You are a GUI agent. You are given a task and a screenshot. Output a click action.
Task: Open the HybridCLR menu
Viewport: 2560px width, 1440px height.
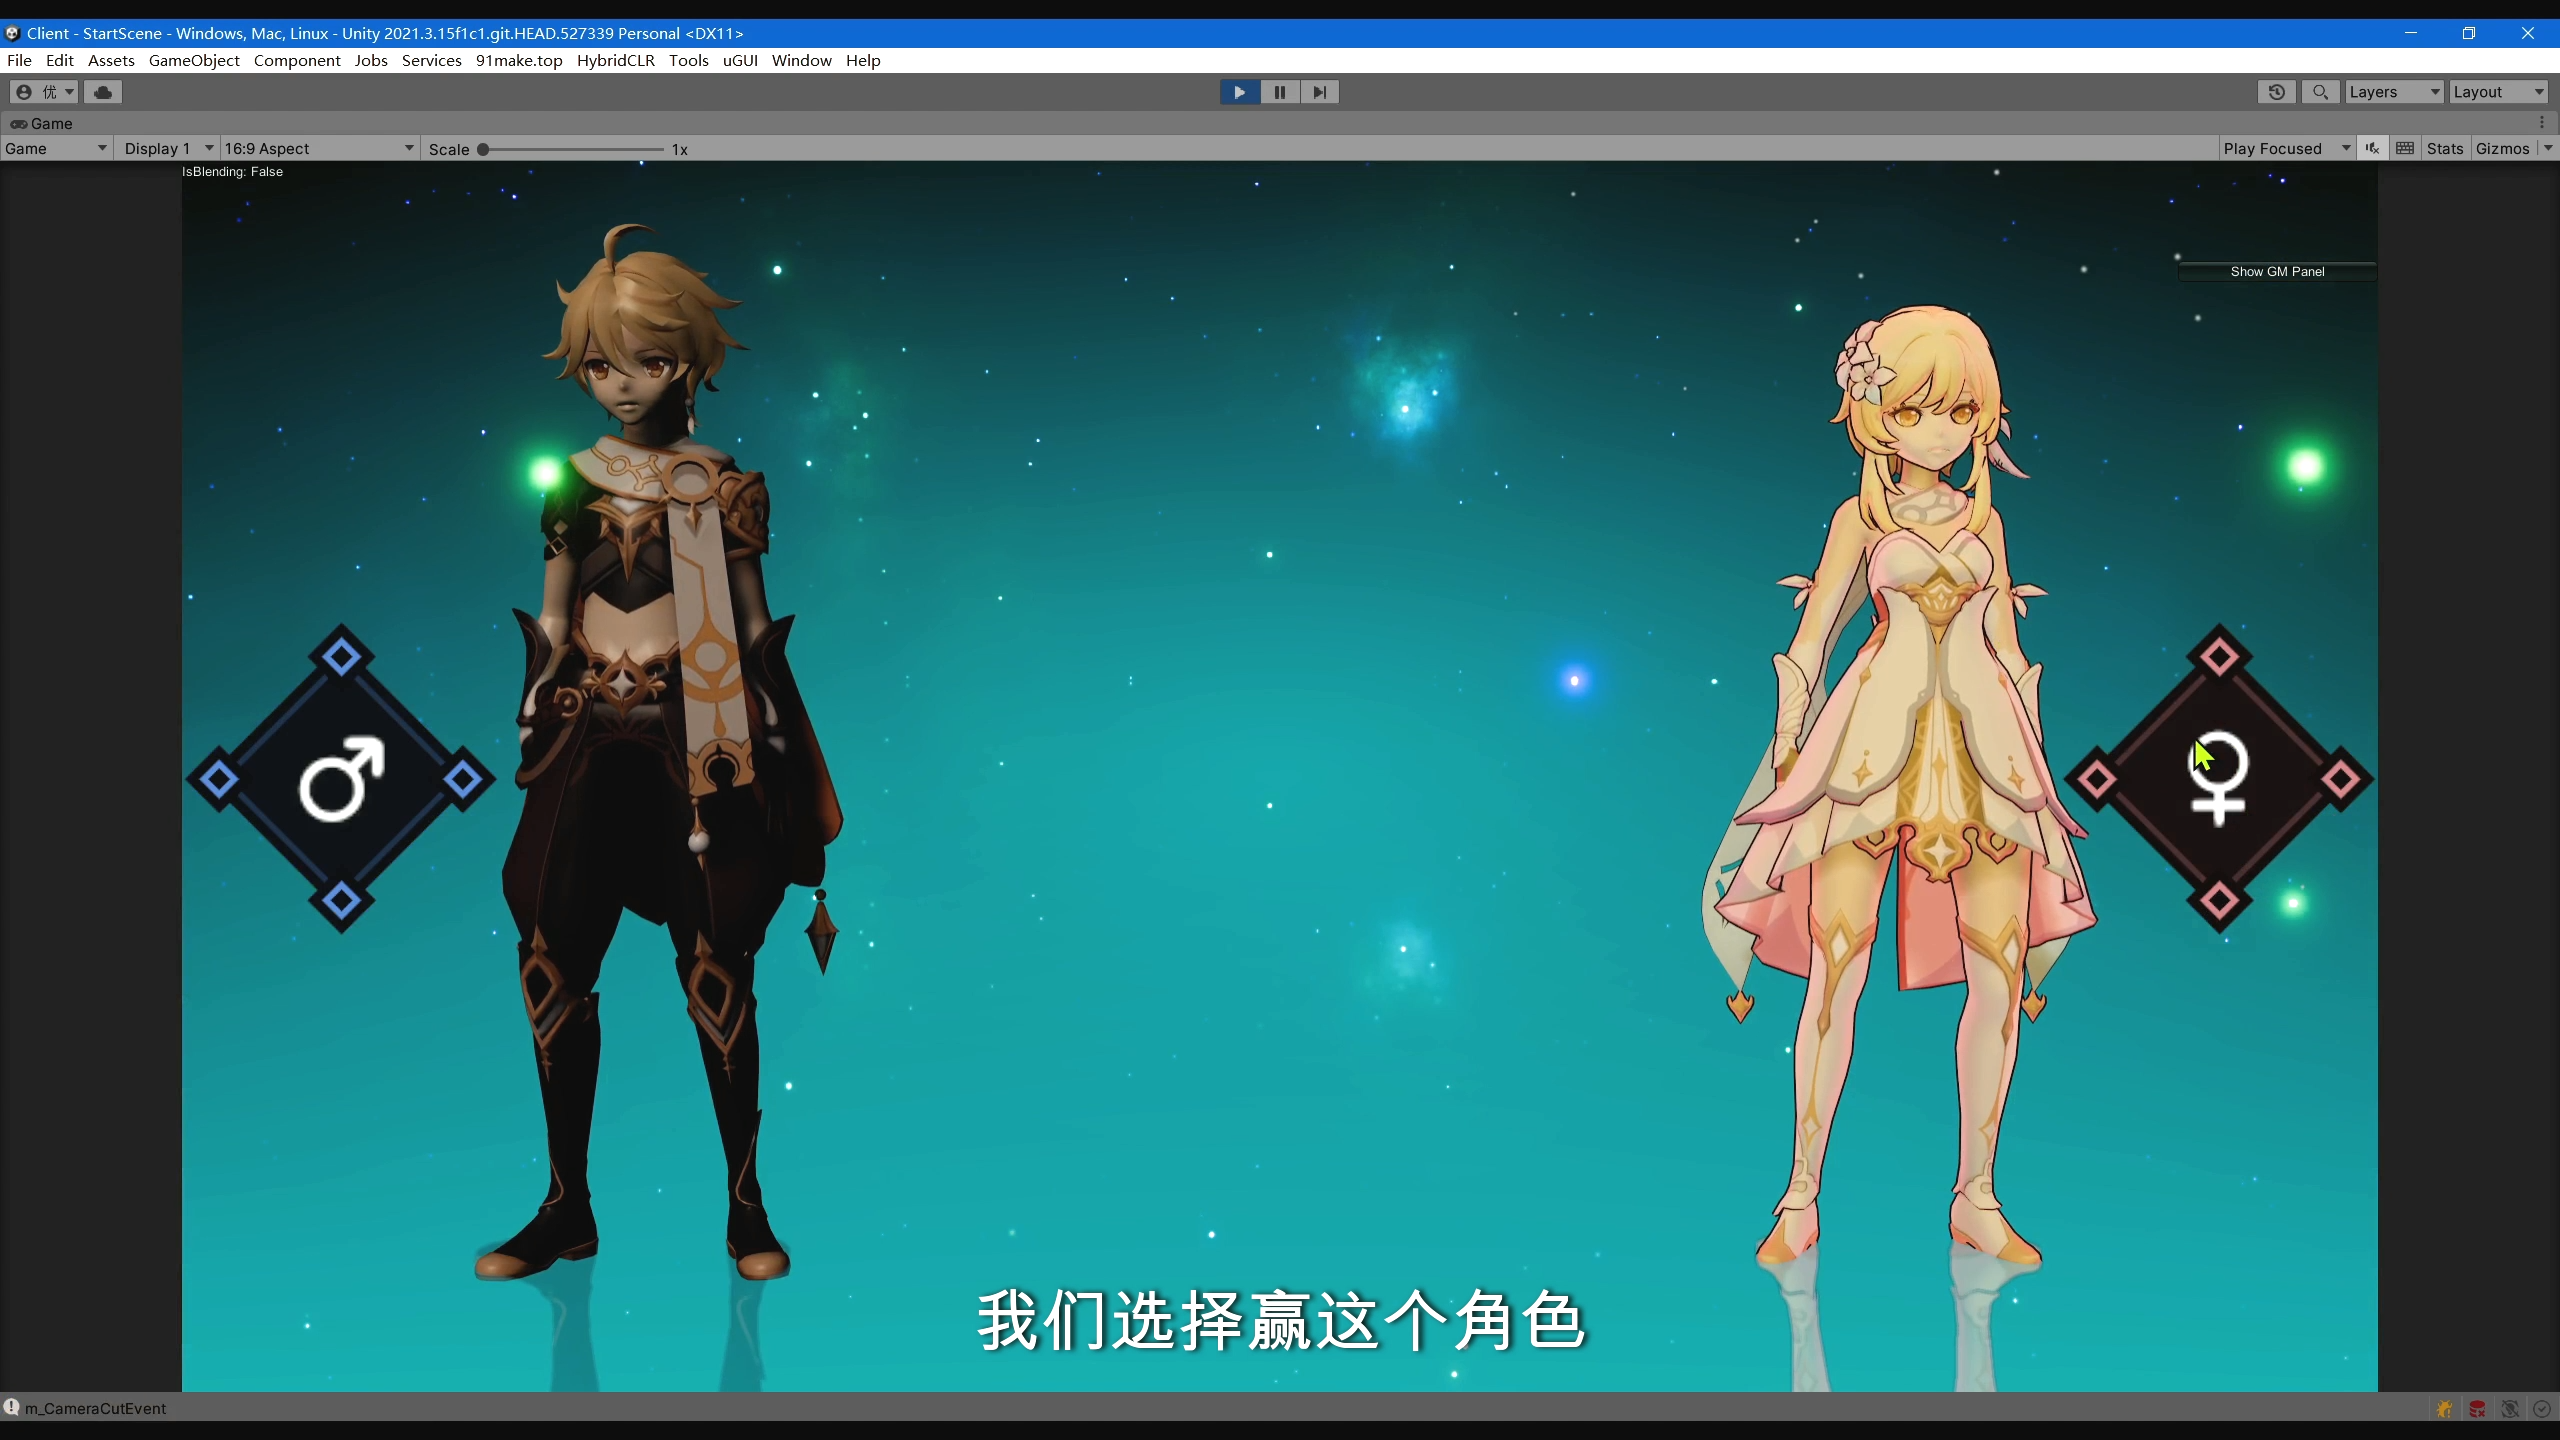(x=615, y=60)
